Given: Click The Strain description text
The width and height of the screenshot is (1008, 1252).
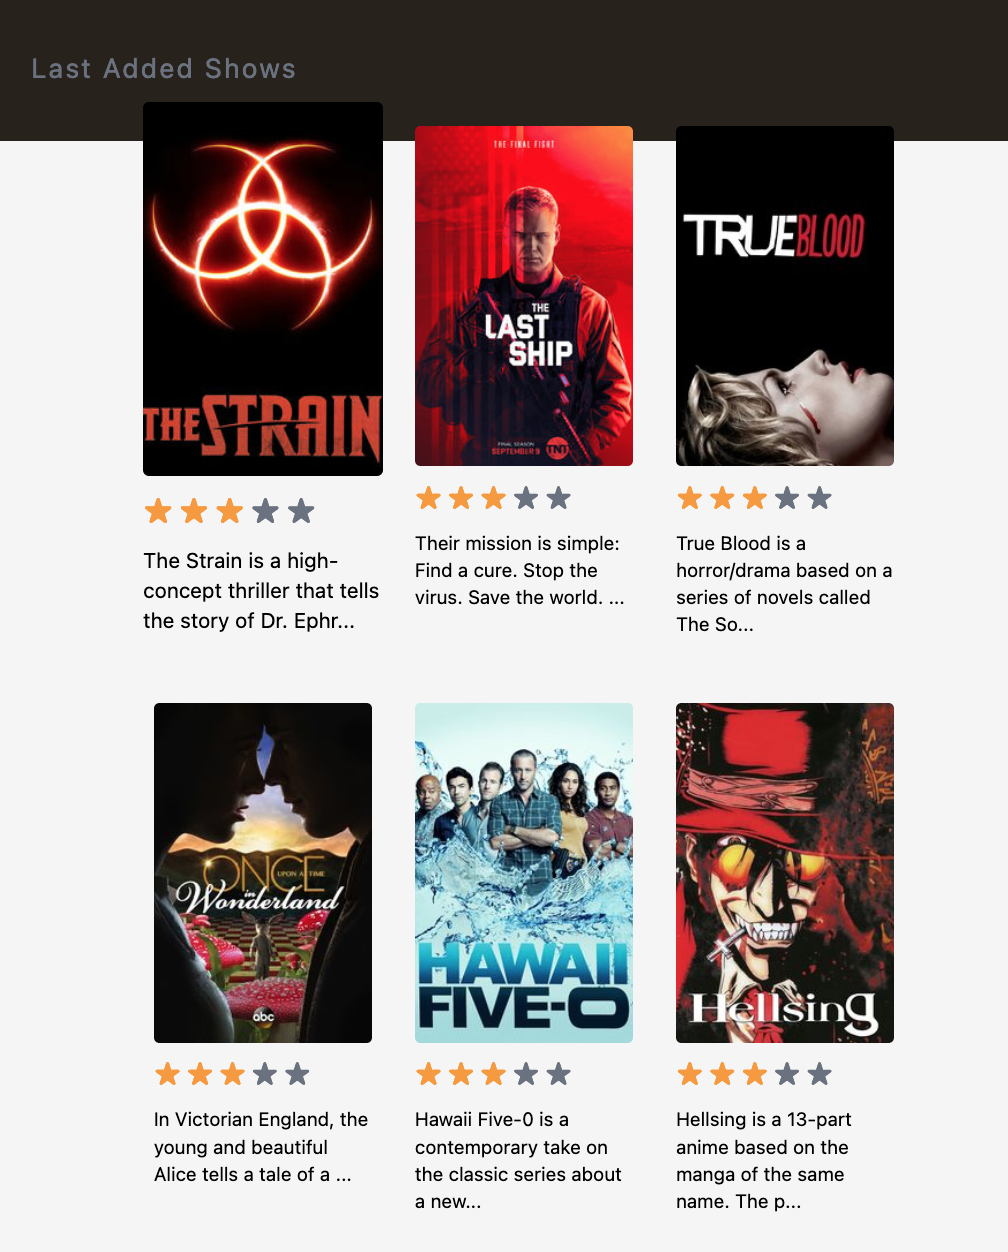Looking at the screenshot, I should [x=261, y=591].
